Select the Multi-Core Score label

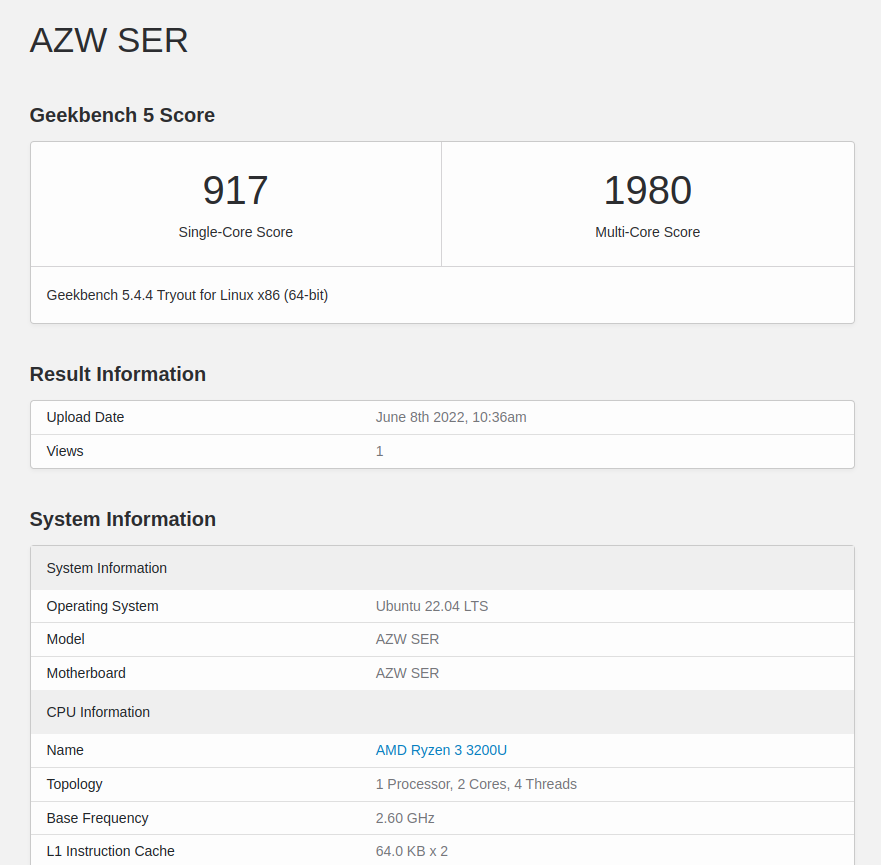pyautogui.click(x=647, y=232)
